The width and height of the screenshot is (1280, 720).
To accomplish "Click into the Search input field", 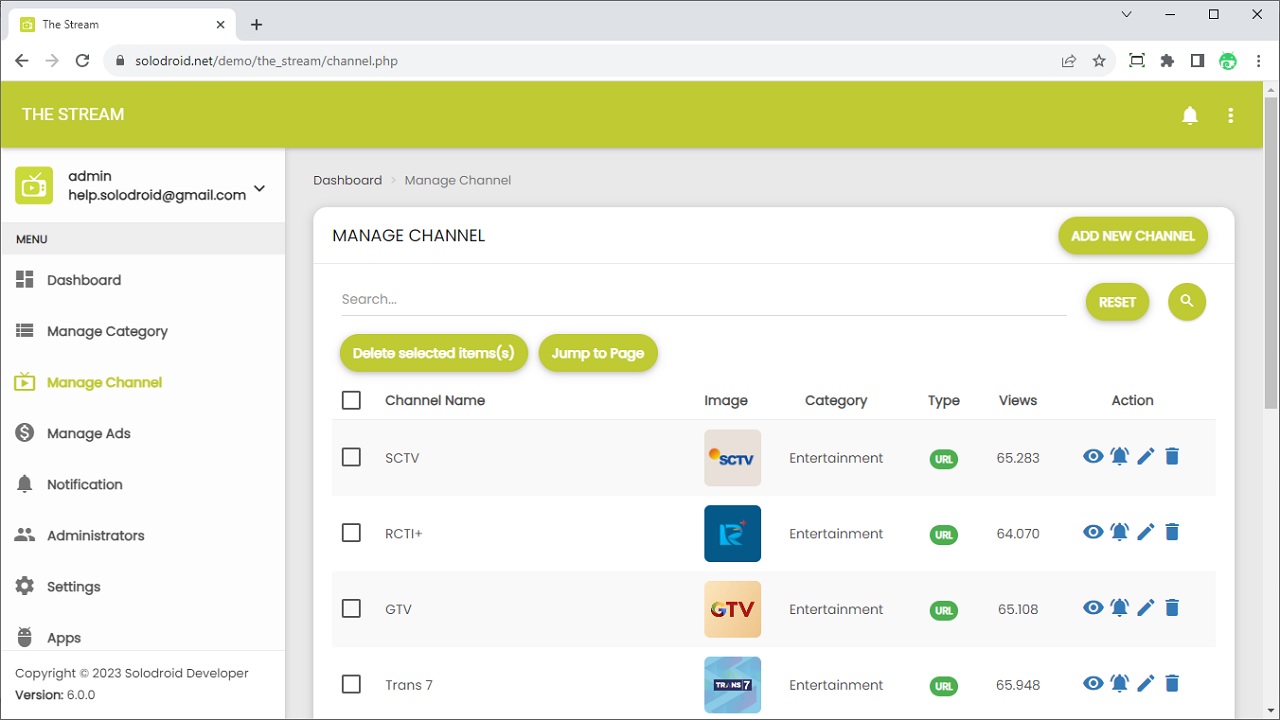I will 703,299.
